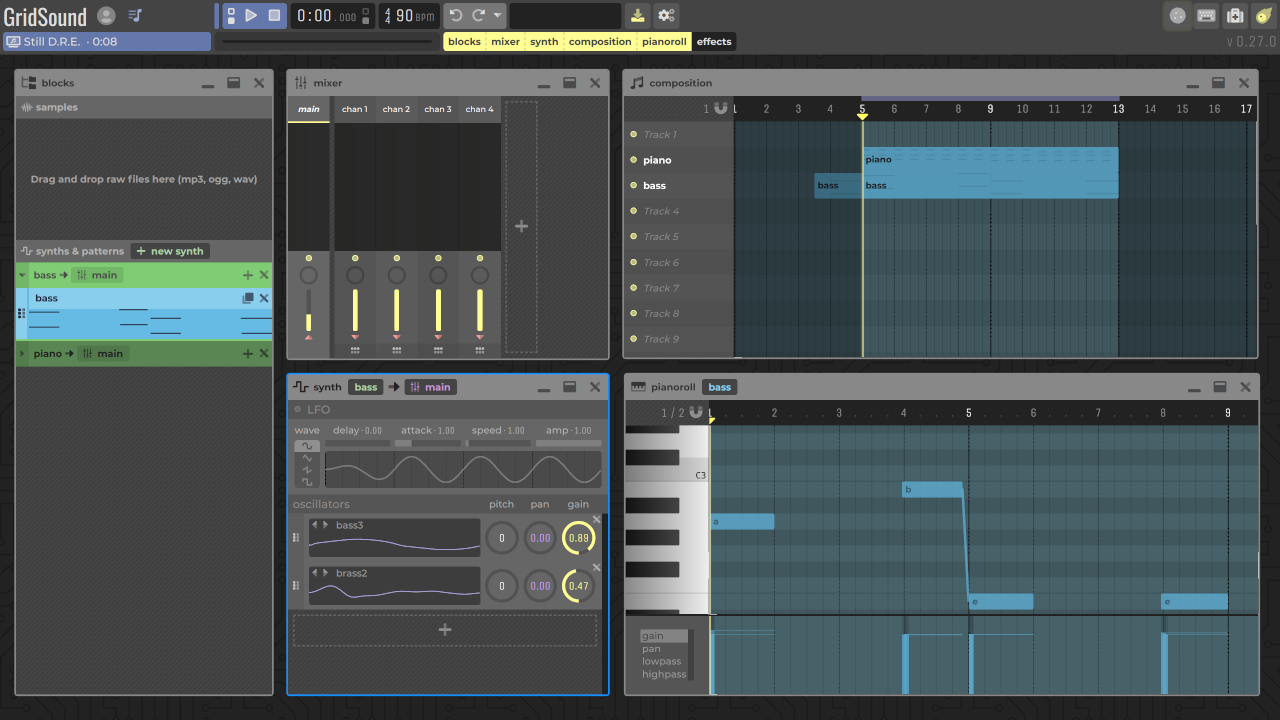Click the BPM tempo value 90
Screen dimensions: 1280x720
coord(404,15)
